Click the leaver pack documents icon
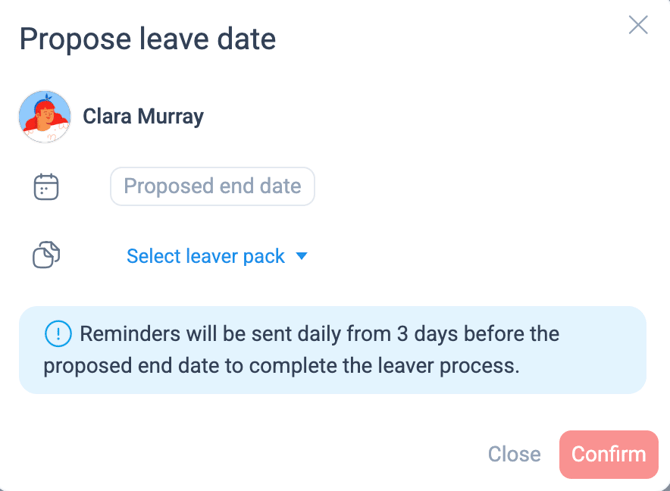Image resolution: width=670 pixels, height=491 pixels. pos(46,256)
